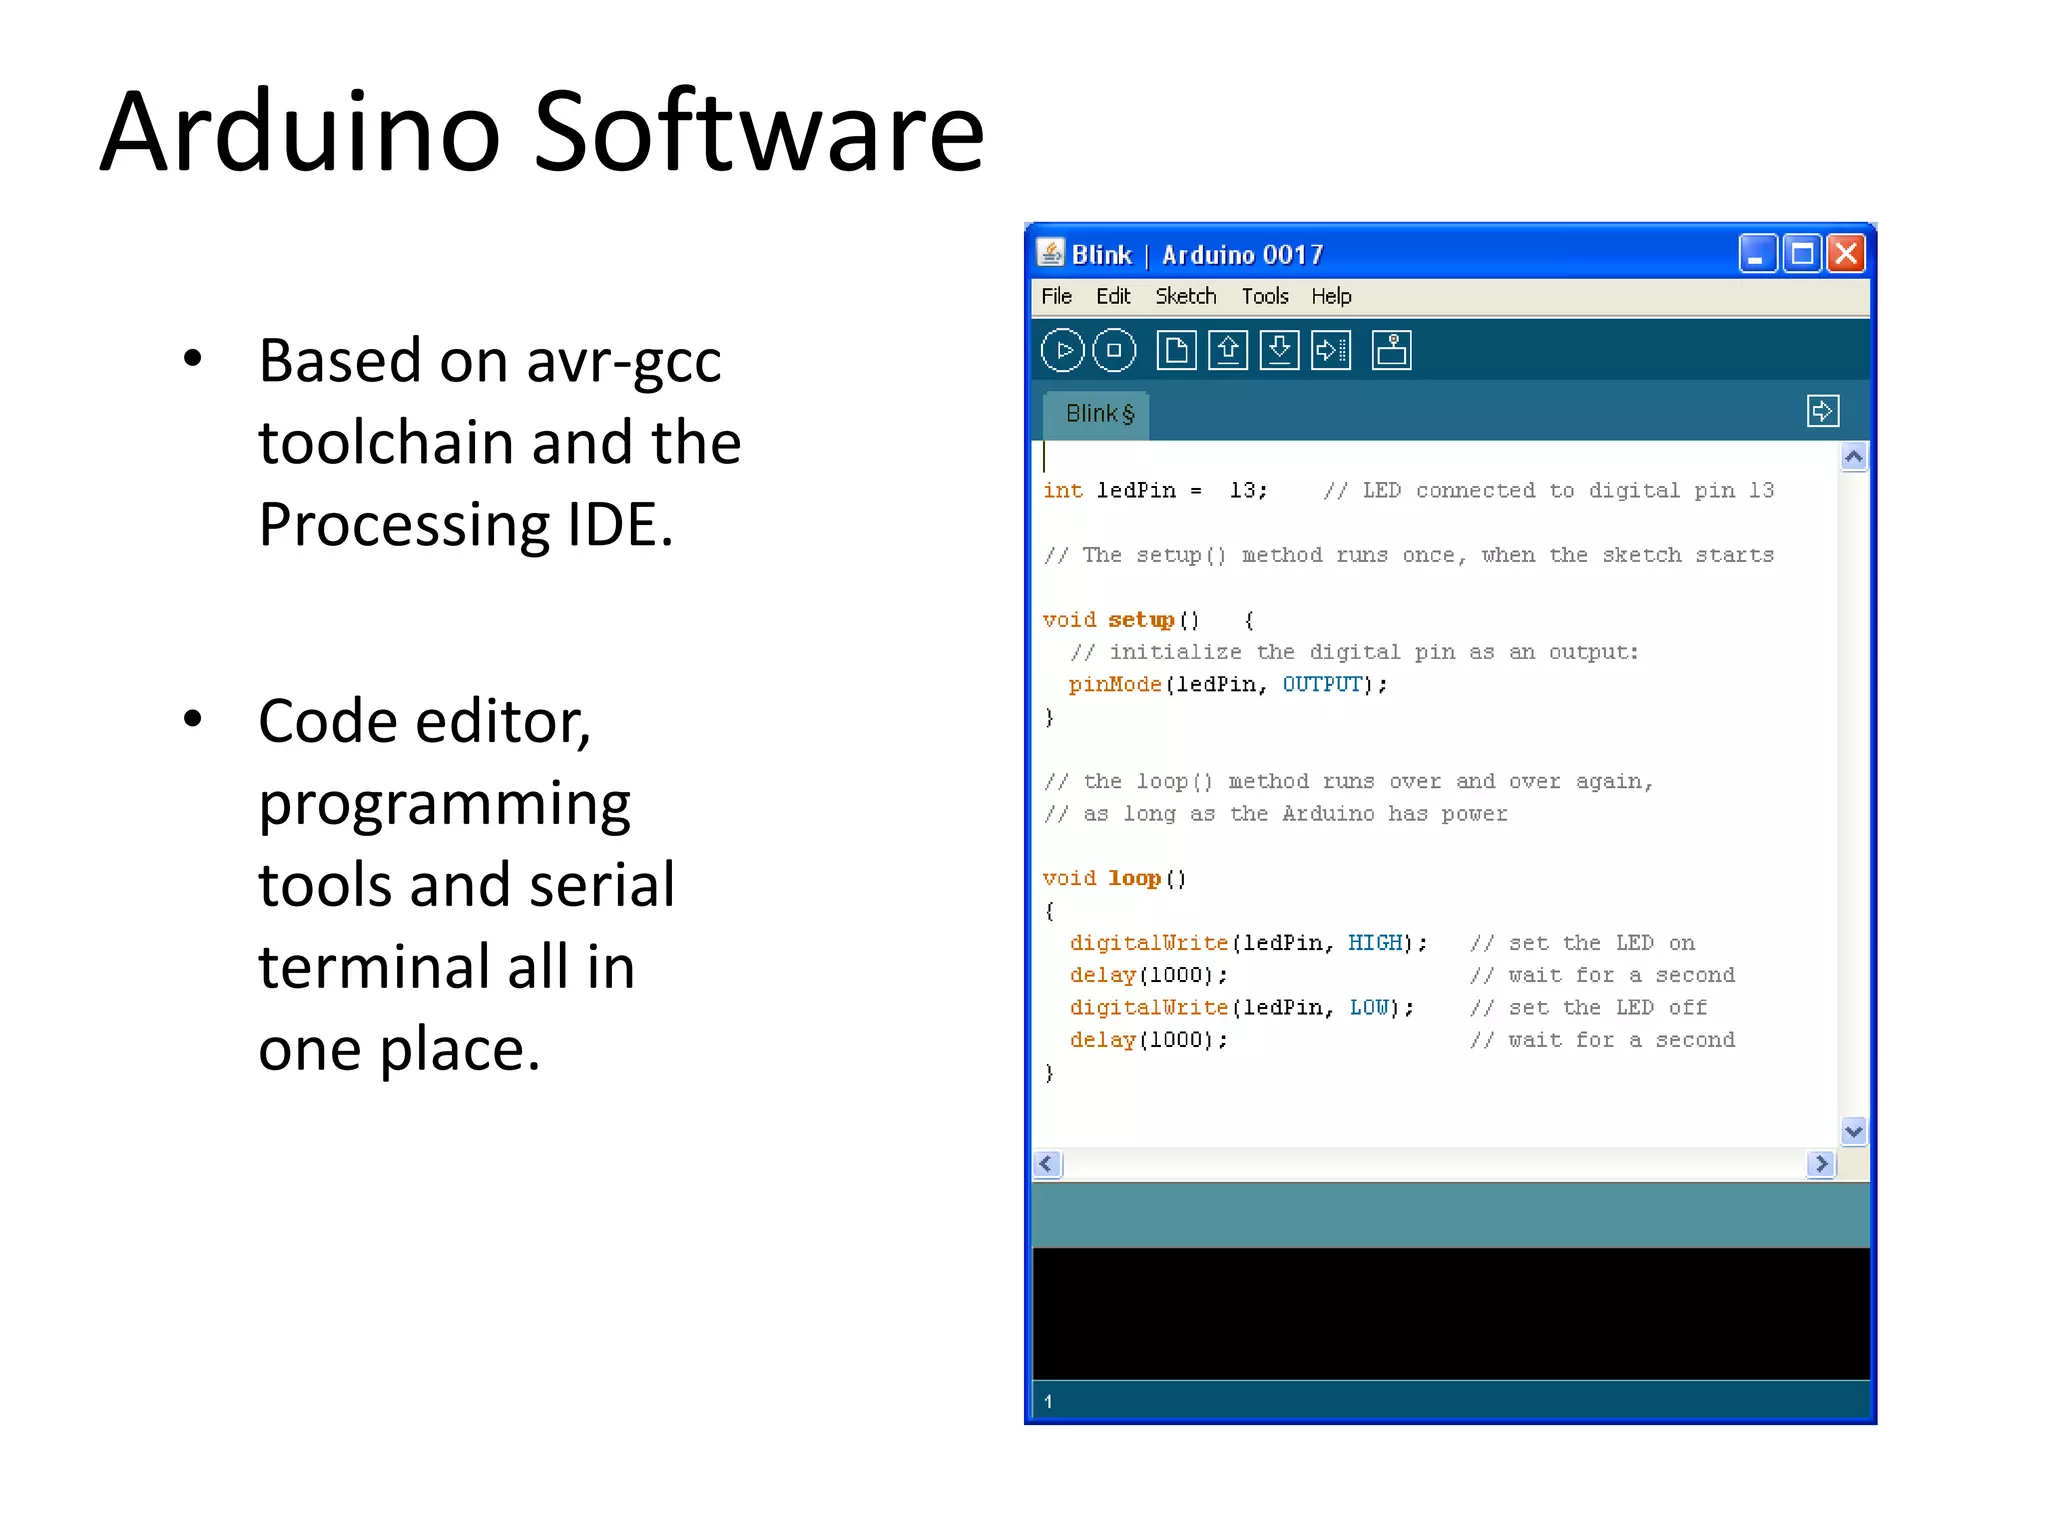Click the horizontal scrollbar right arrow
The height and width of the screenshot is (1536, 2048).
[x=1821, y=1164]
